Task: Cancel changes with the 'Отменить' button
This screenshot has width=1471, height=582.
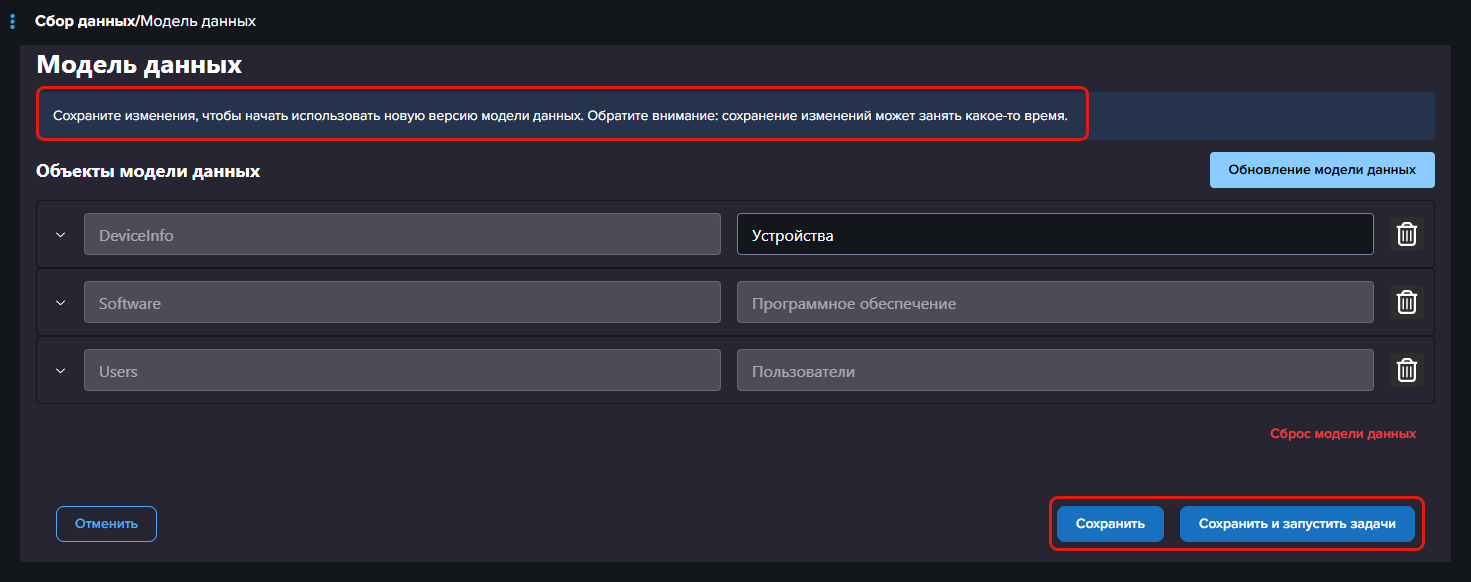Action: click(x=106, y=524)
